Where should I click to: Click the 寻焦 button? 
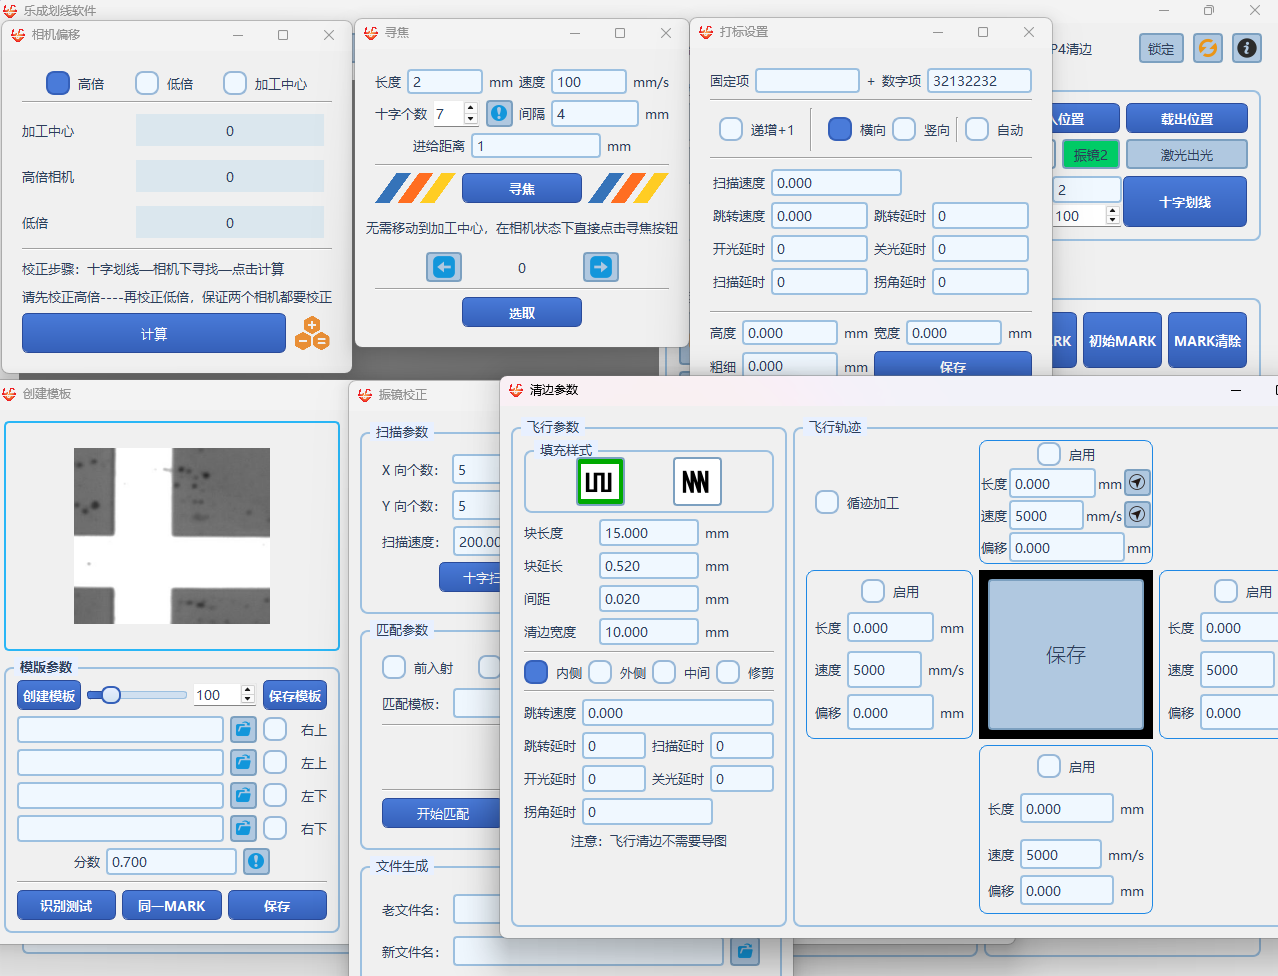(522, 188)
